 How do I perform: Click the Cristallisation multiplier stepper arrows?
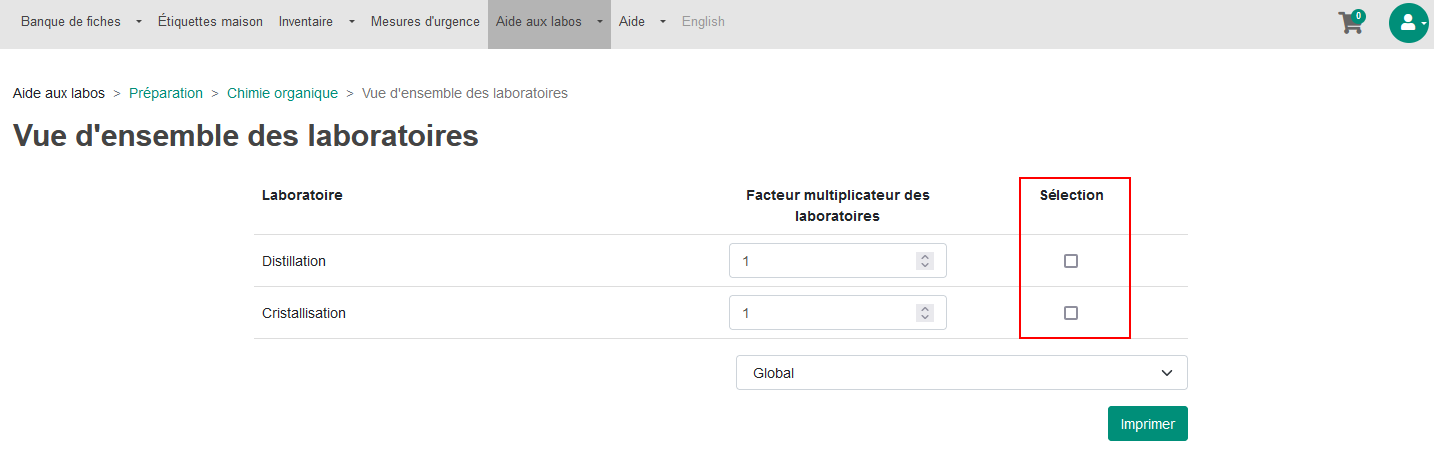(x=925, y=313)
